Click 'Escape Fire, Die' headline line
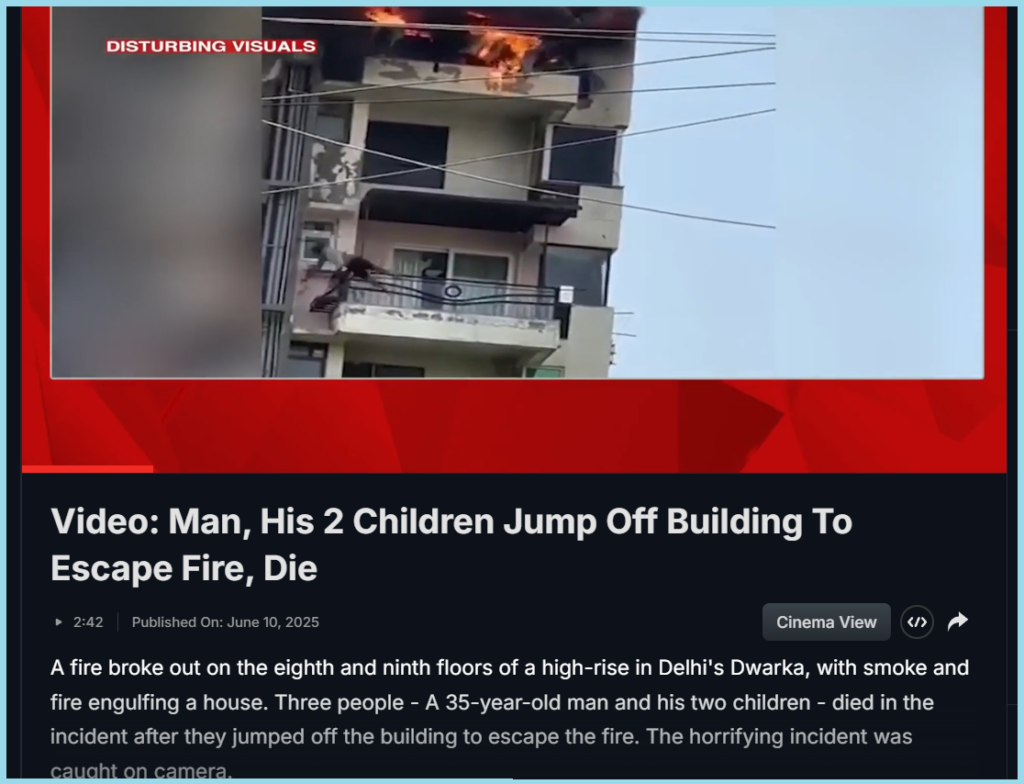 click(184, 568)
